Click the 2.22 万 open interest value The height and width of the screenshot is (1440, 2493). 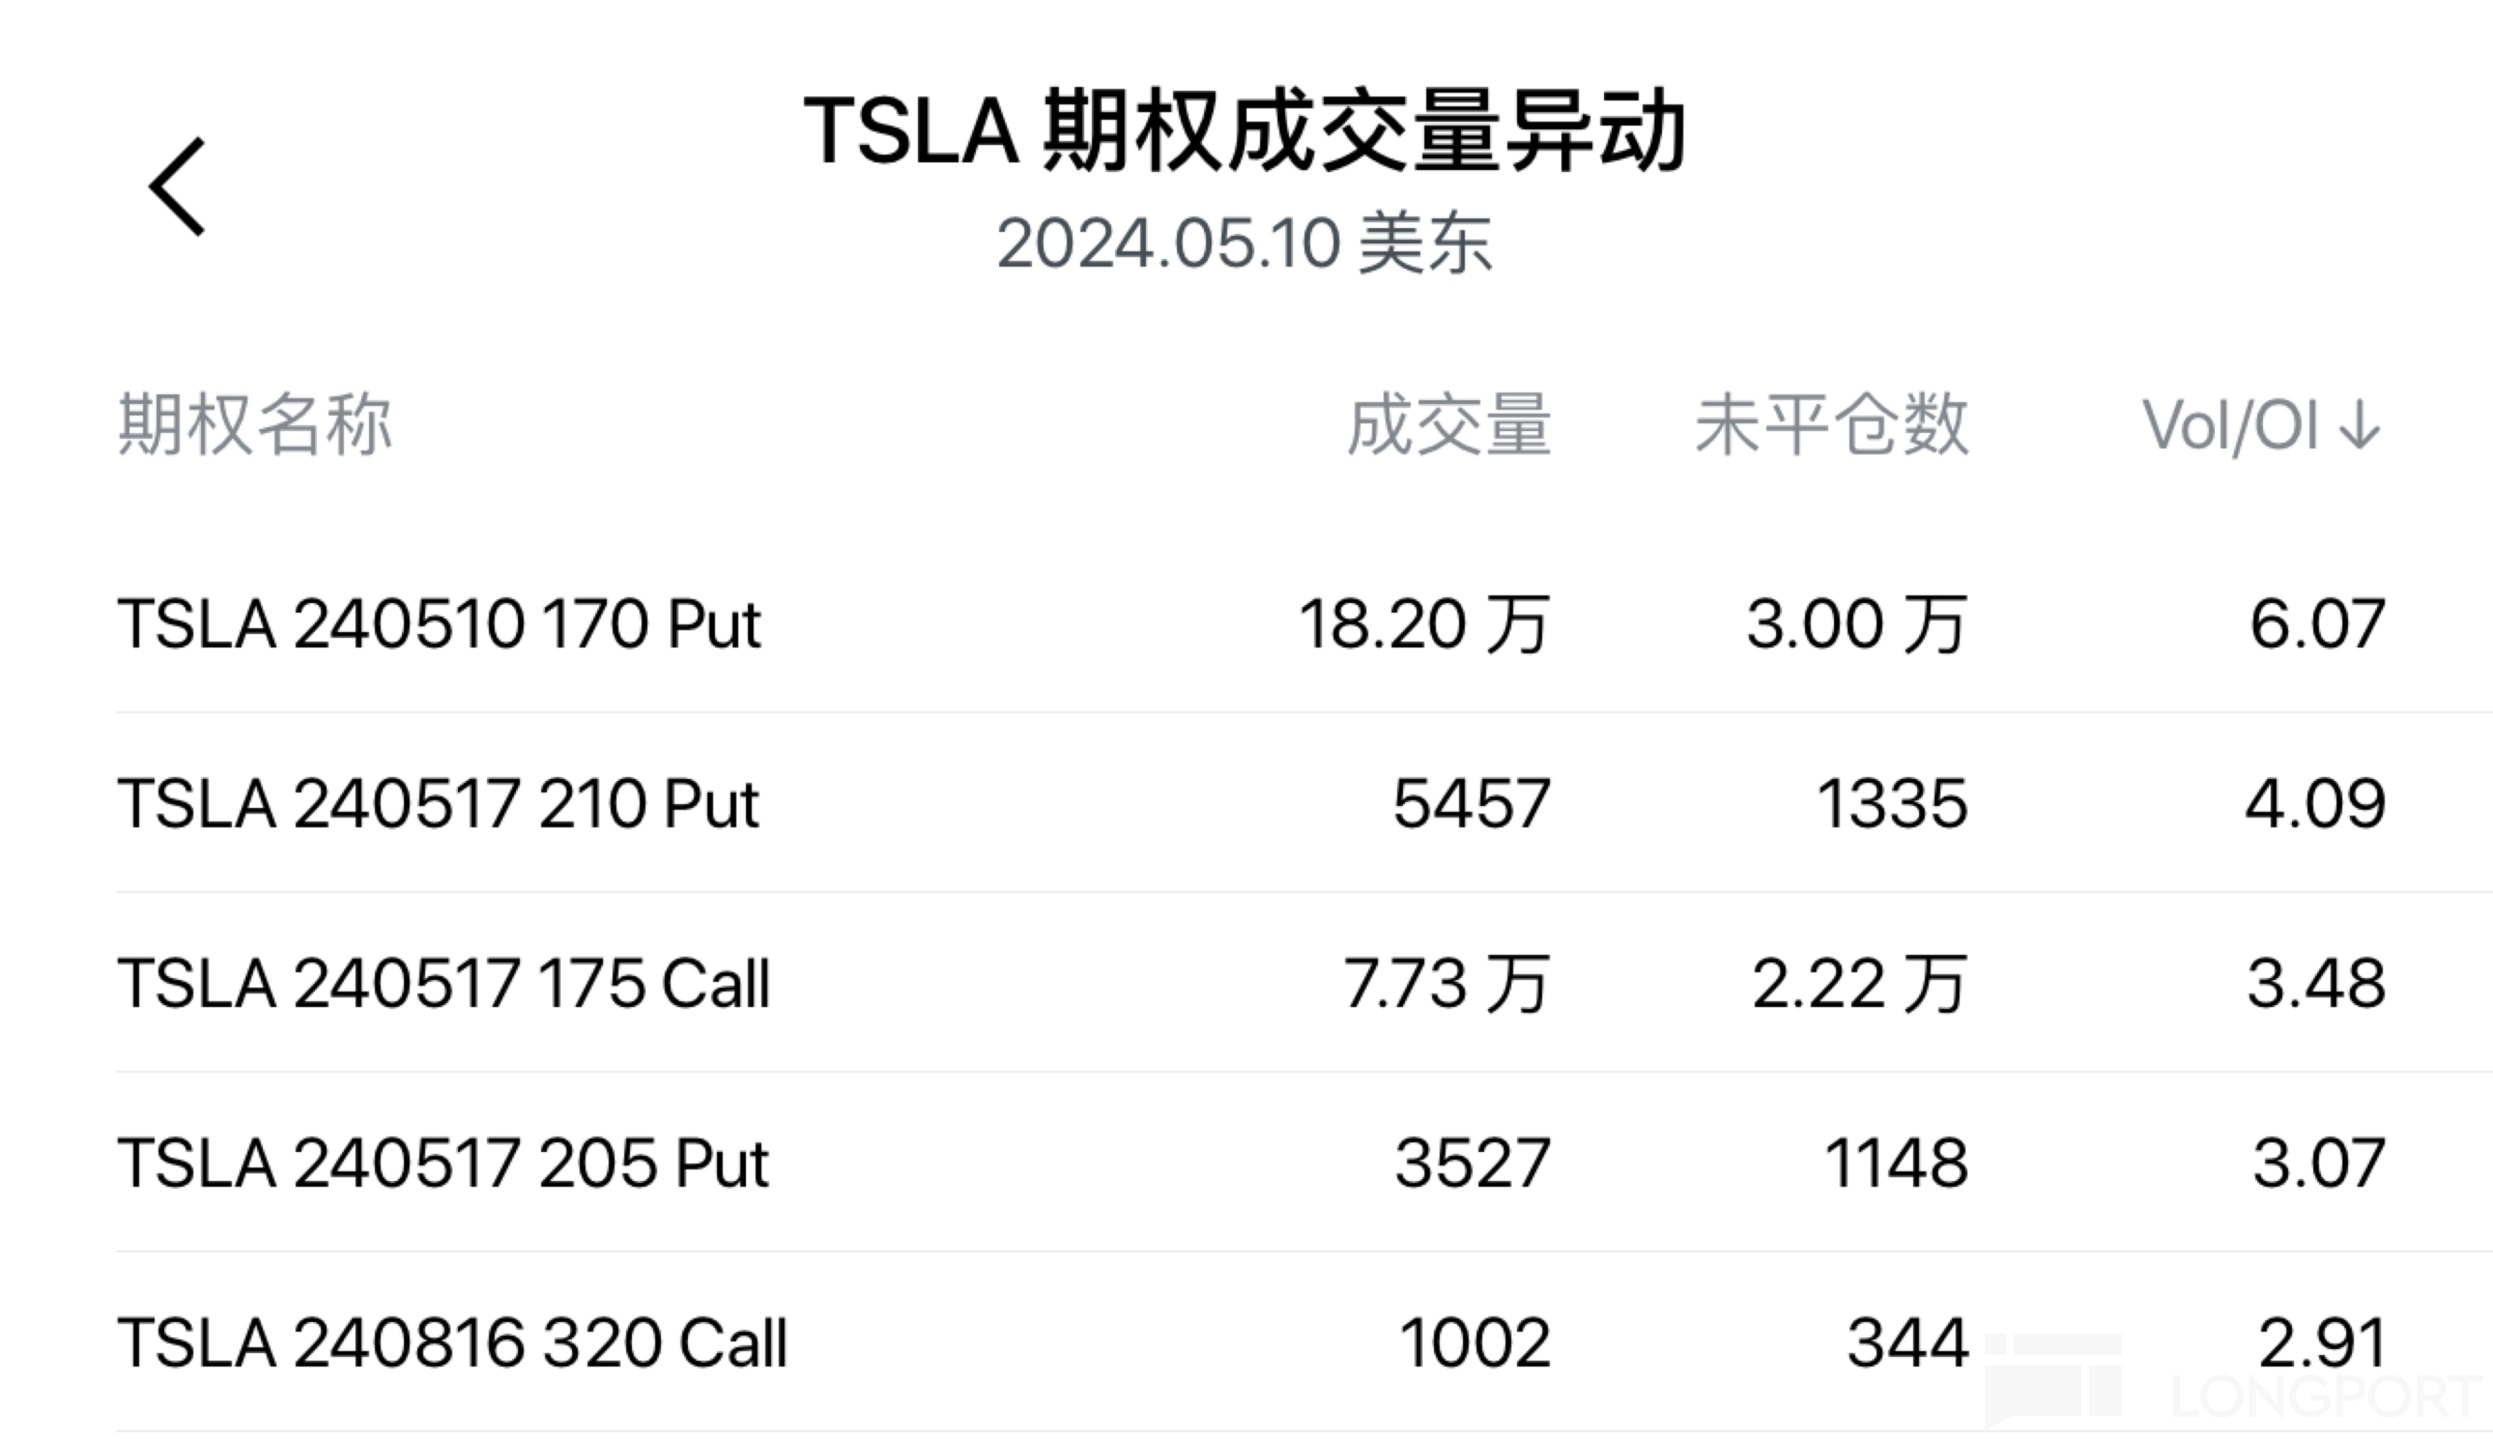point(1859,983)
